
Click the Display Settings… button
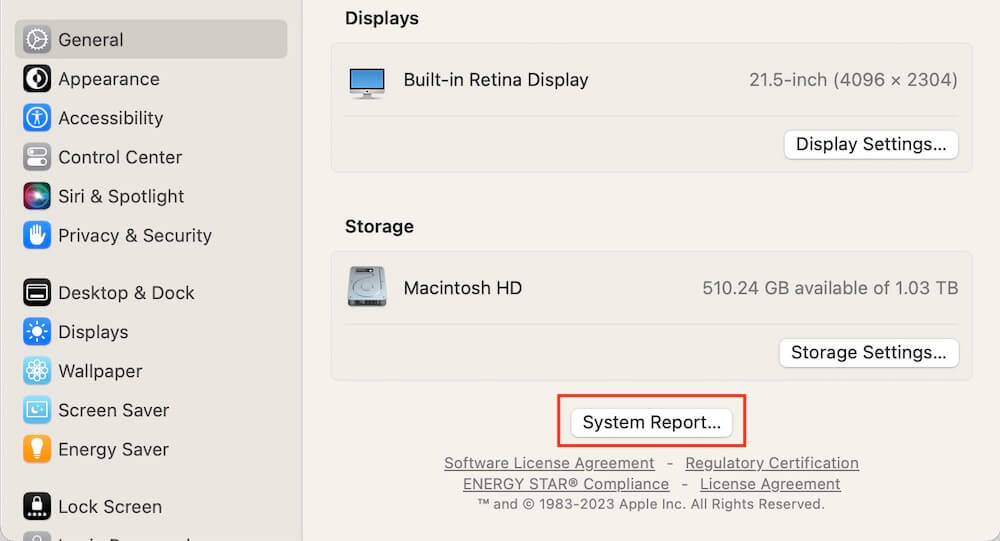871,145
